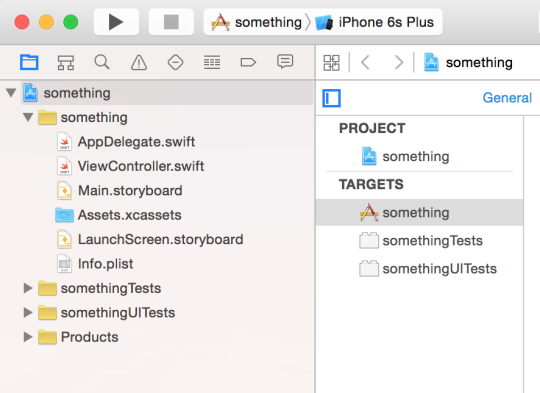Image resolution: width=540 pixels, height=393 pixels.
Task: Zoom the Xcode window
Action: pyautogui.click(x=71, y=22)
